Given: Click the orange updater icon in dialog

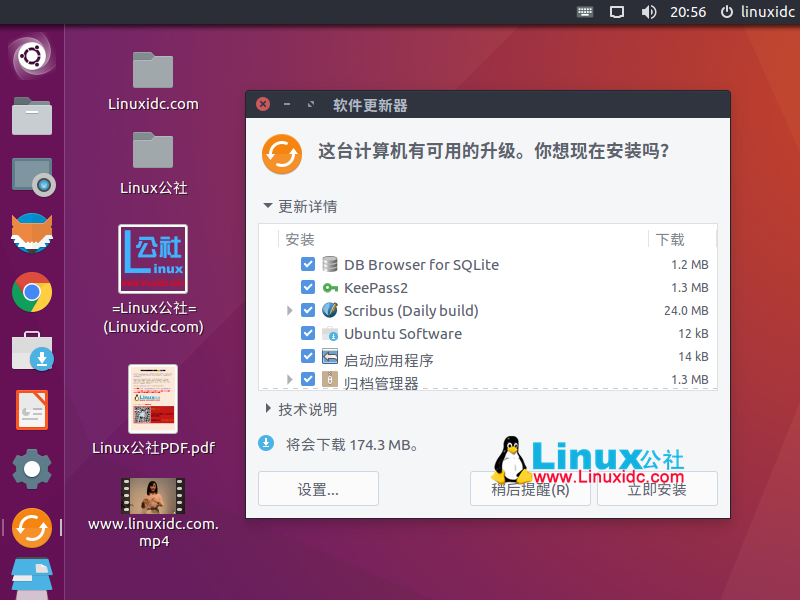Looking at the screenshot, I should (282, 154).
